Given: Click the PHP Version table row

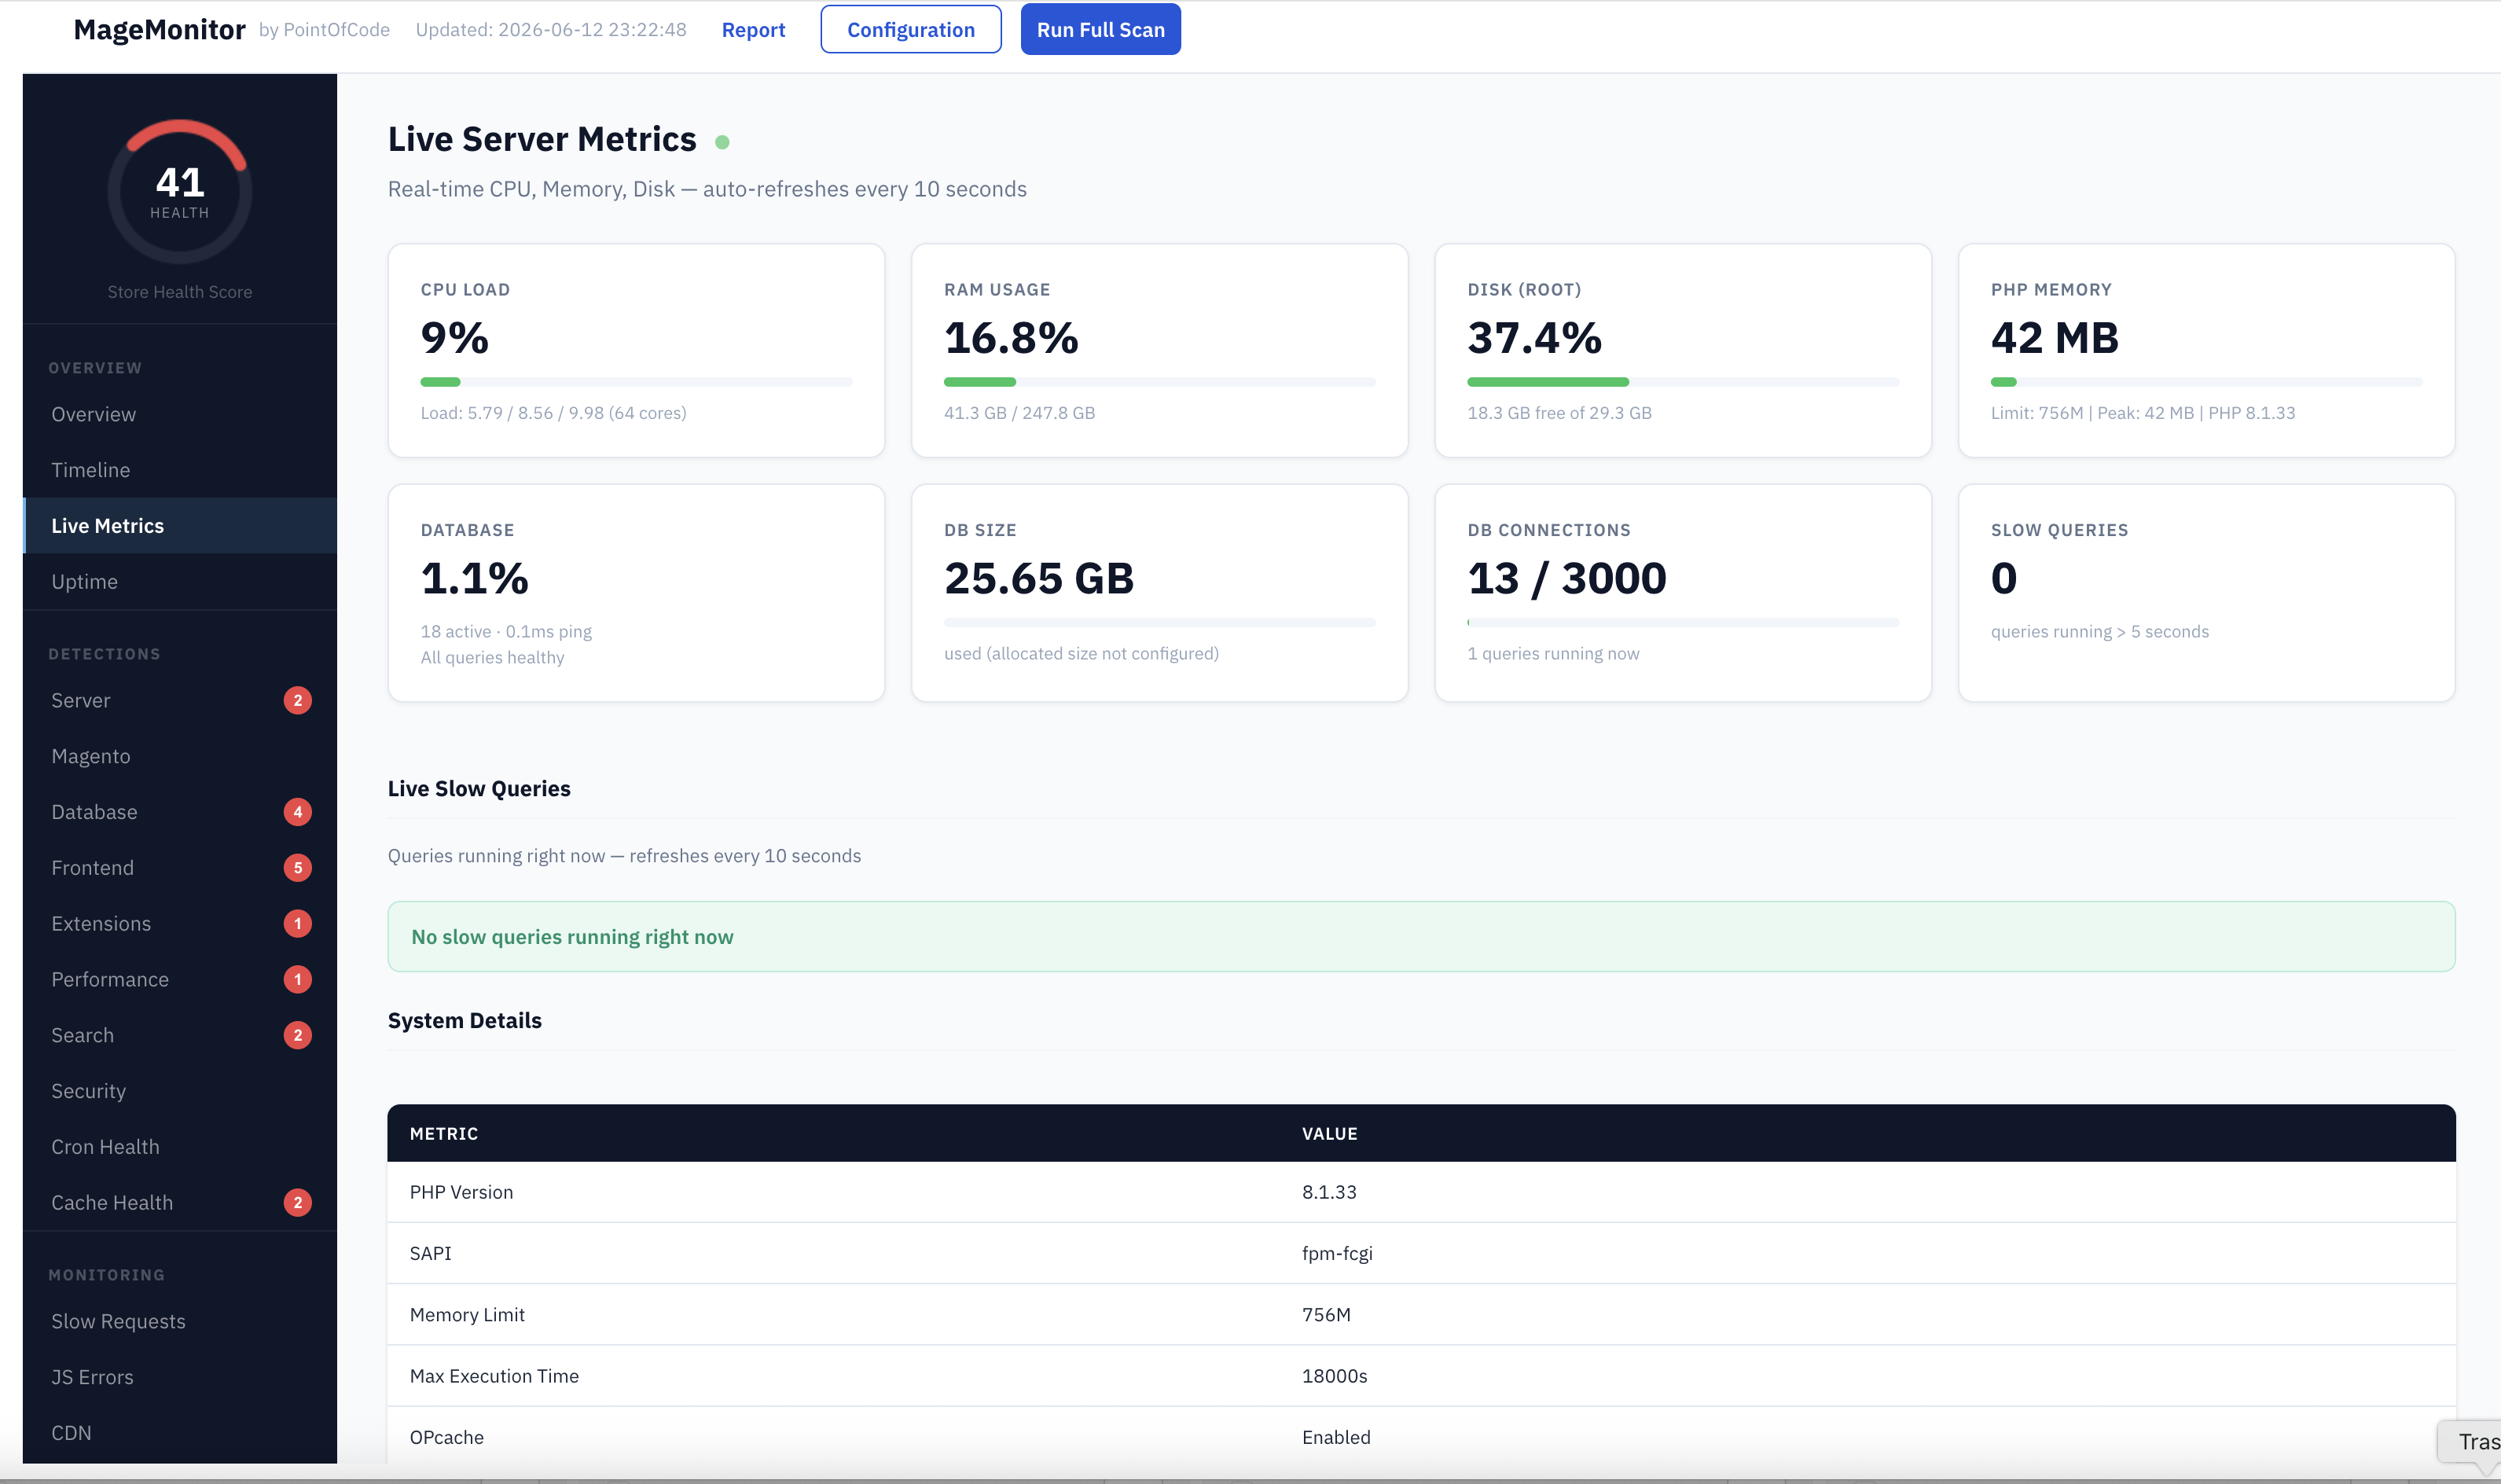Looking at the screenshot, I should coord(1421,1192).
